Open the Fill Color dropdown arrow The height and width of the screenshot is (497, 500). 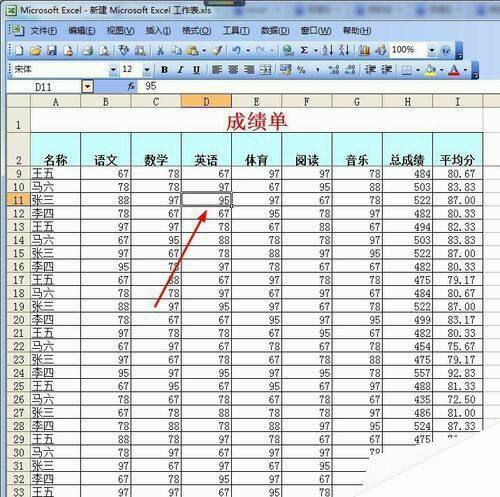tap(441, 70)
